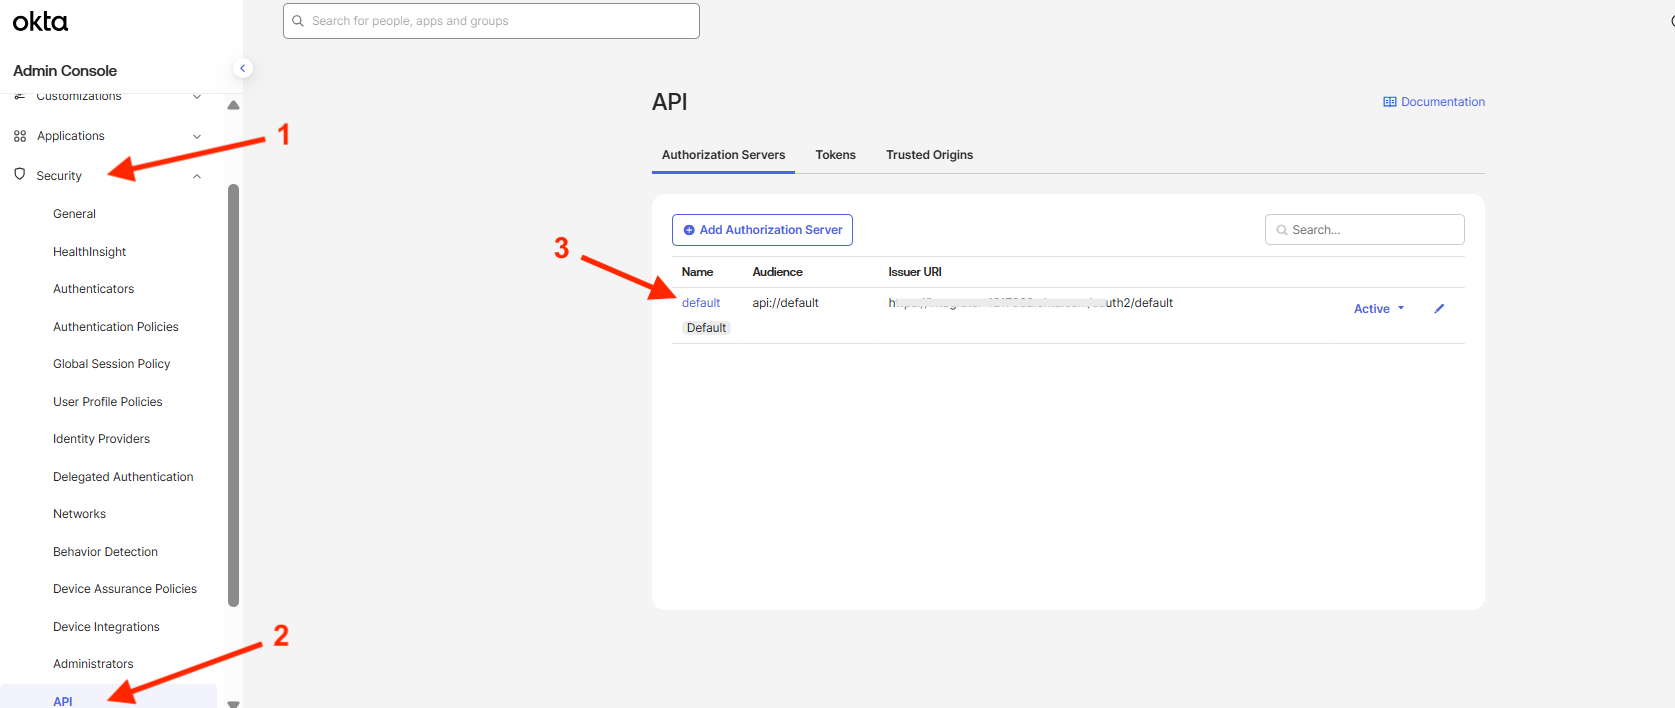Open Identity Providers in the sidebar
The width and height of the screenshot is (1675, 708).
tap(101, 439)
